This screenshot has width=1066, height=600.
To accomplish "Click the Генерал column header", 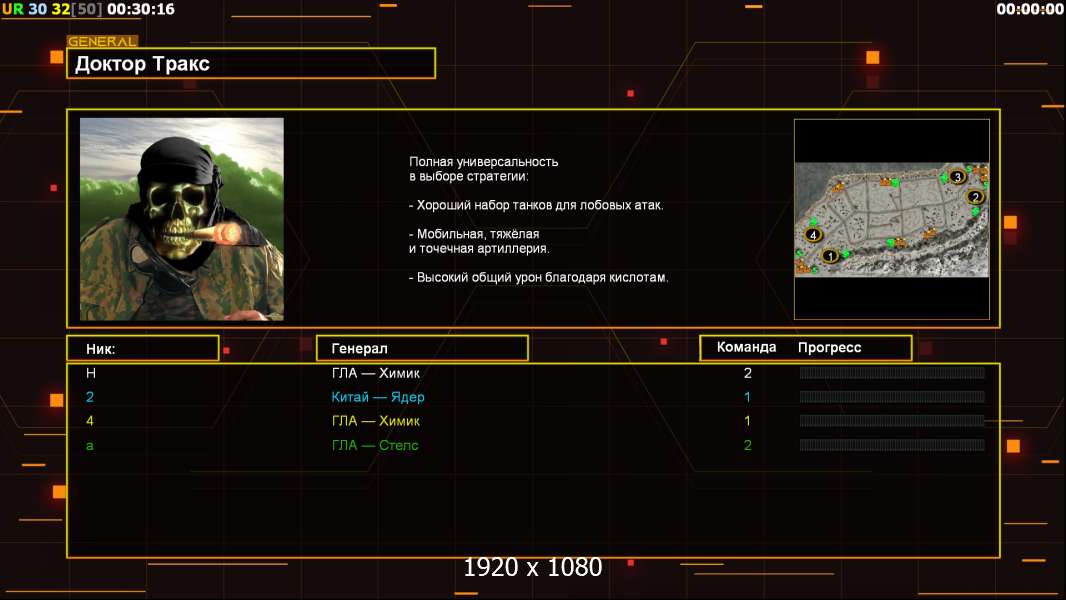I will coord(421,348).
